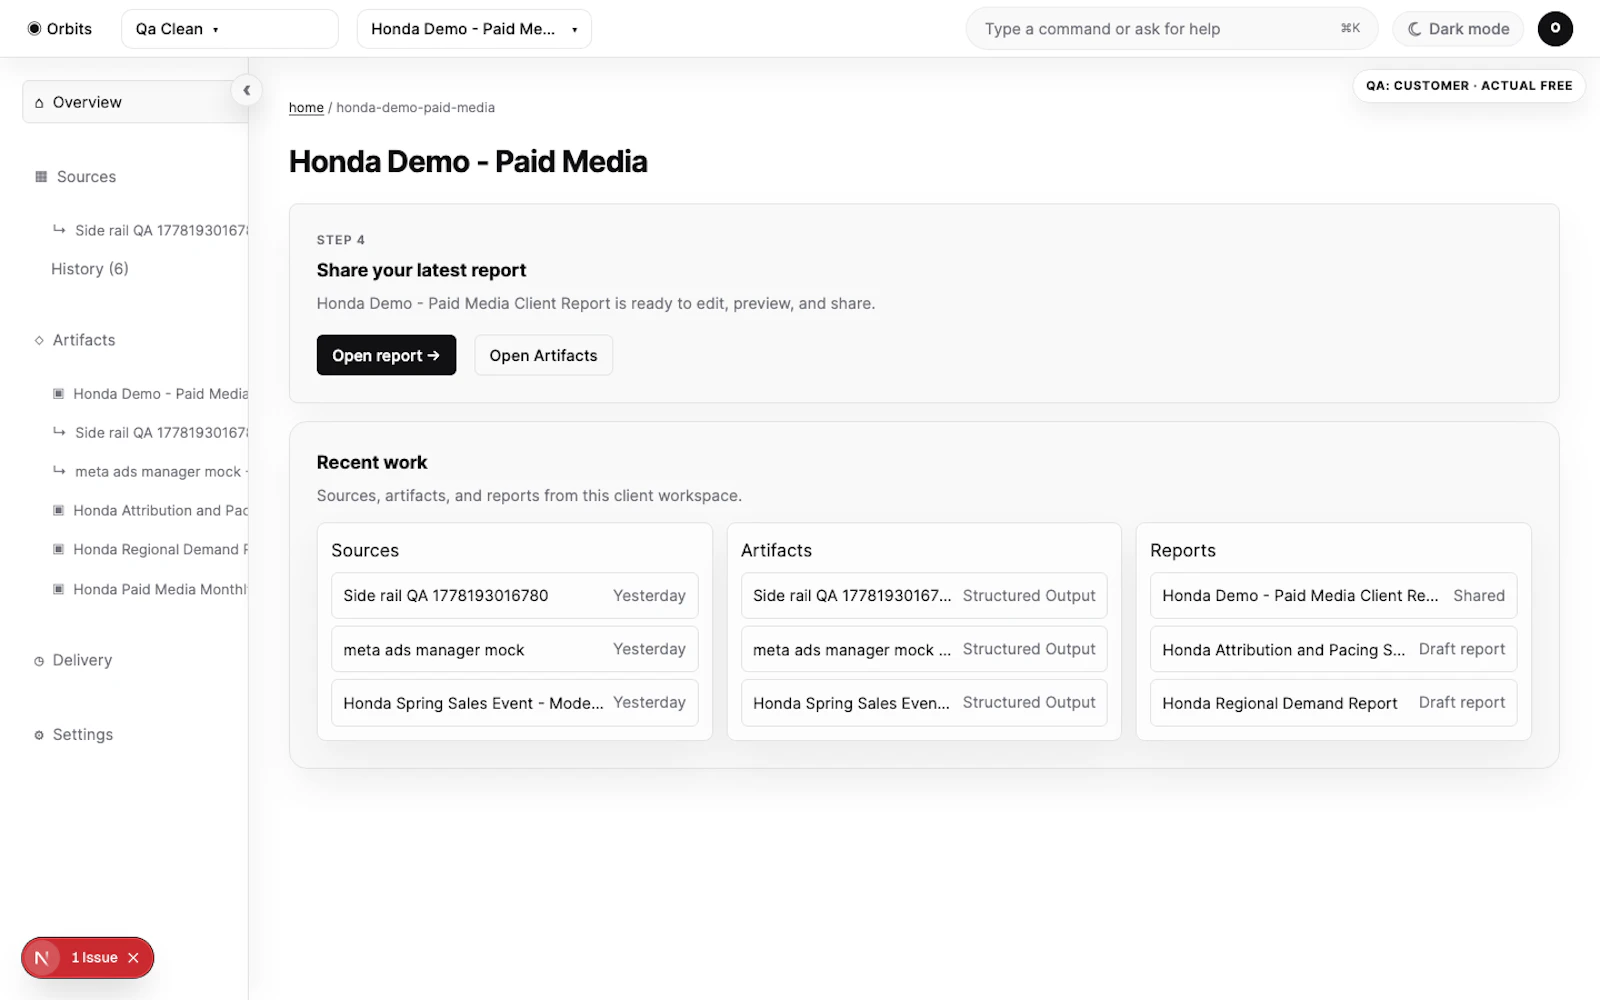Image resolution: width=1600 pixels, height=1000 pixels.
Task: Click the moon icon for Dark mode
Action: (x=1415, y=29)
